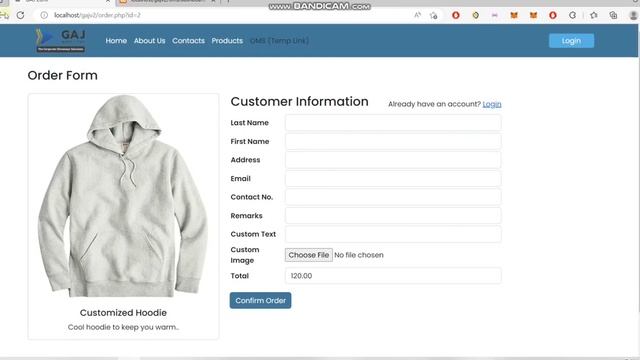Open the MetaMask fox icon next to the pink extension
640x360 pixels.
click(514, 15)
